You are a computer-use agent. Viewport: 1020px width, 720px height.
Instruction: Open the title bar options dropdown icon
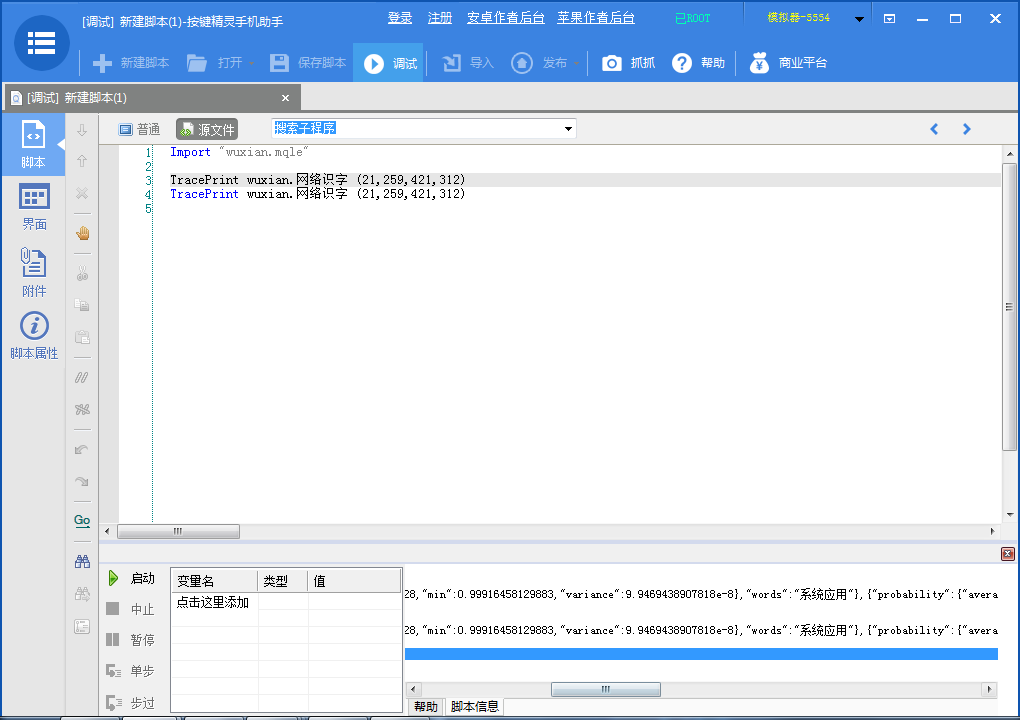889,19
